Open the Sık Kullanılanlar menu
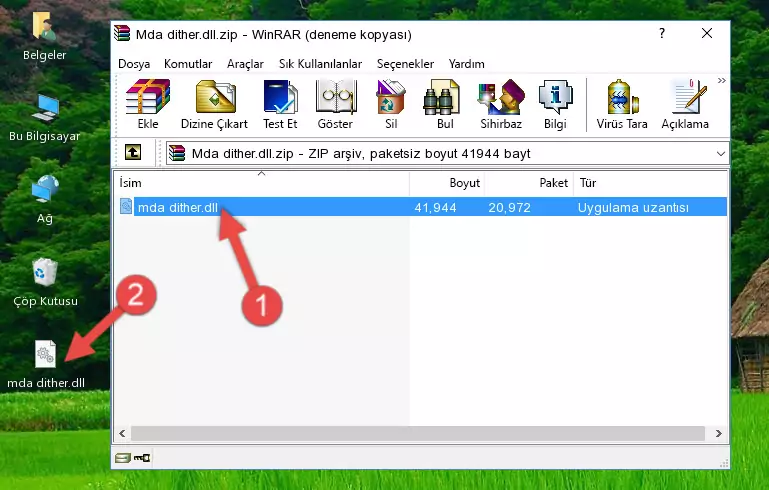This screenshot has width=769, height=490. [320, 64]
